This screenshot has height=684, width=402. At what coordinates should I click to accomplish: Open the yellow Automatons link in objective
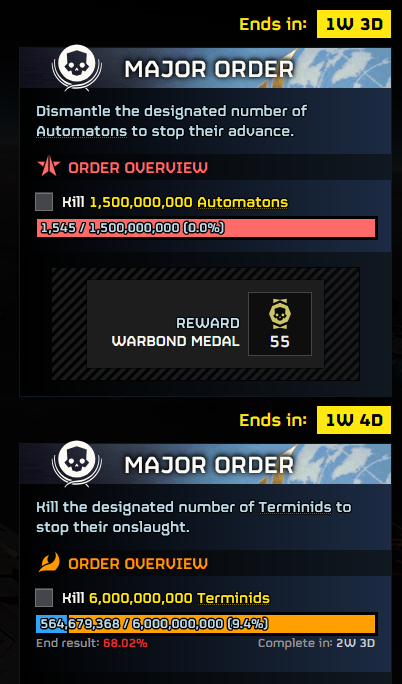pyautogui.click(x=242, y=202)
